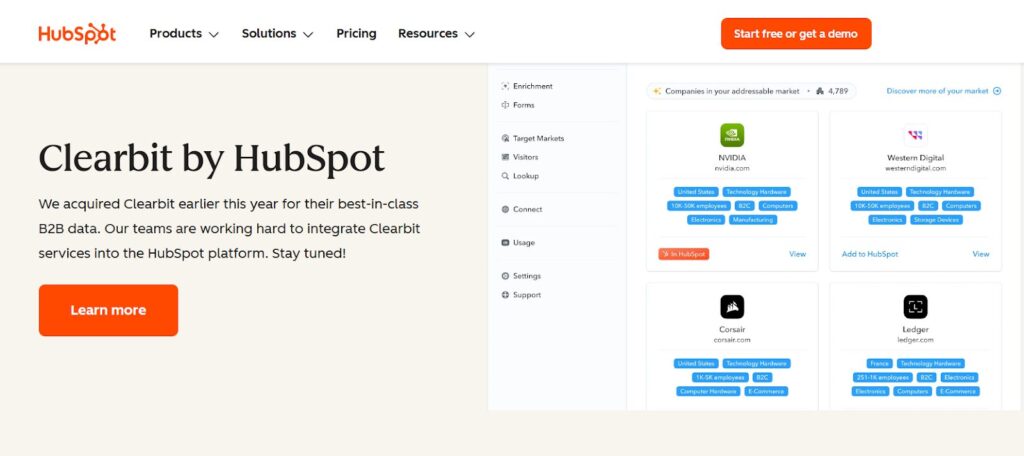1024x456 pixels.
Task: Open Support in the sidebar
Action: click(x=526, y=295)
